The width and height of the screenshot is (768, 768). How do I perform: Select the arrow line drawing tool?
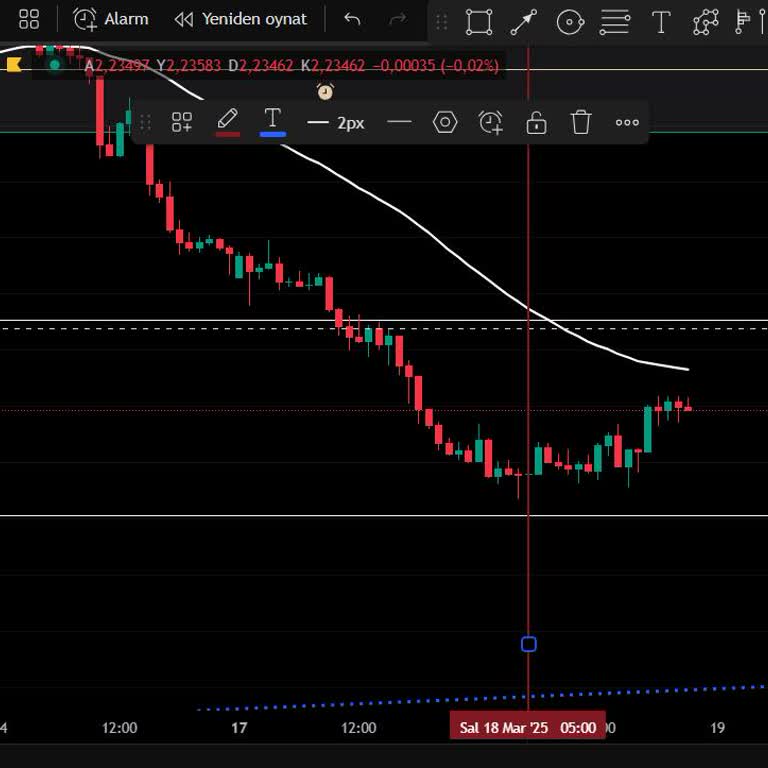[x=524, y=22]
